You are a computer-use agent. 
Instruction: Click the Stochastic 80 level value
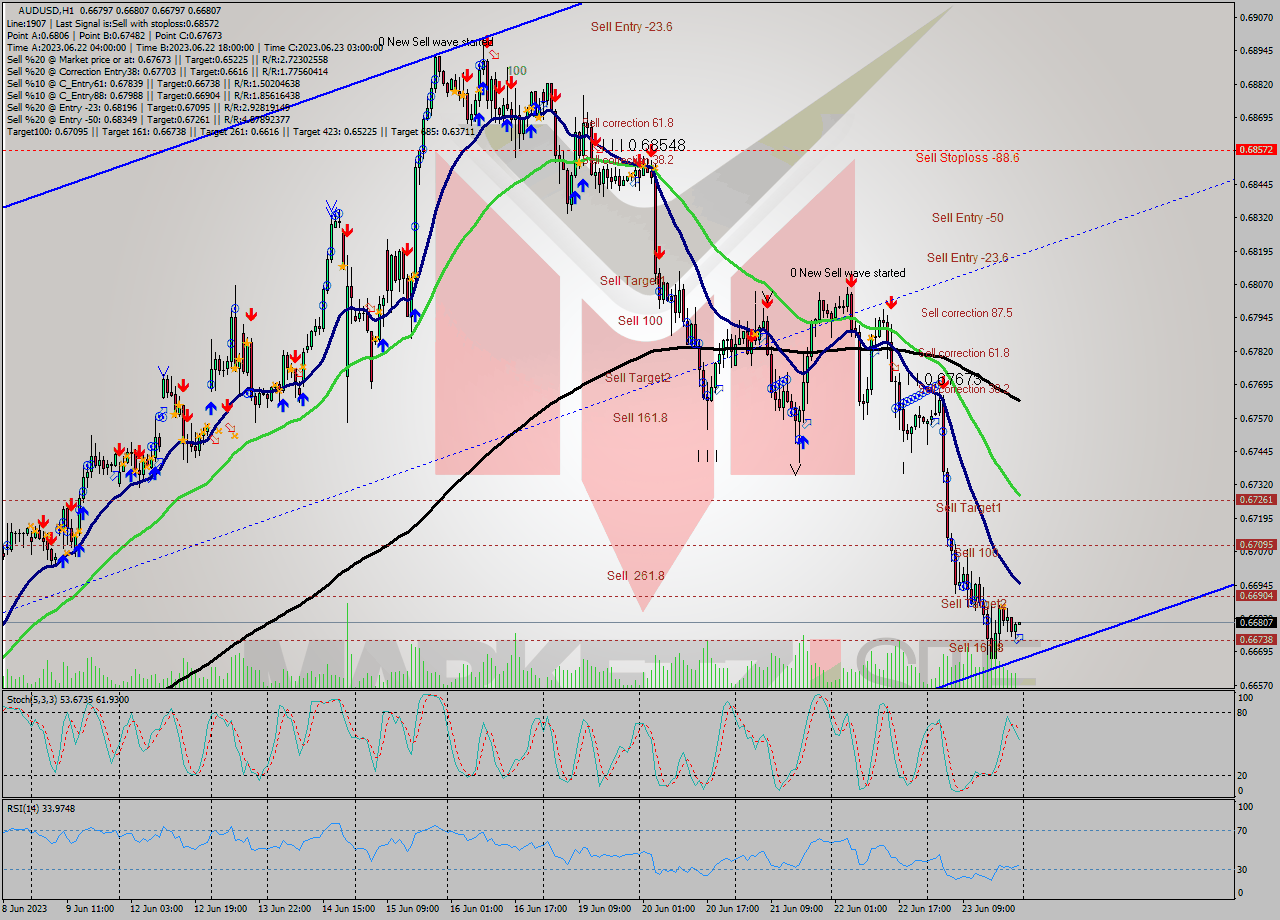(1243, 713)
